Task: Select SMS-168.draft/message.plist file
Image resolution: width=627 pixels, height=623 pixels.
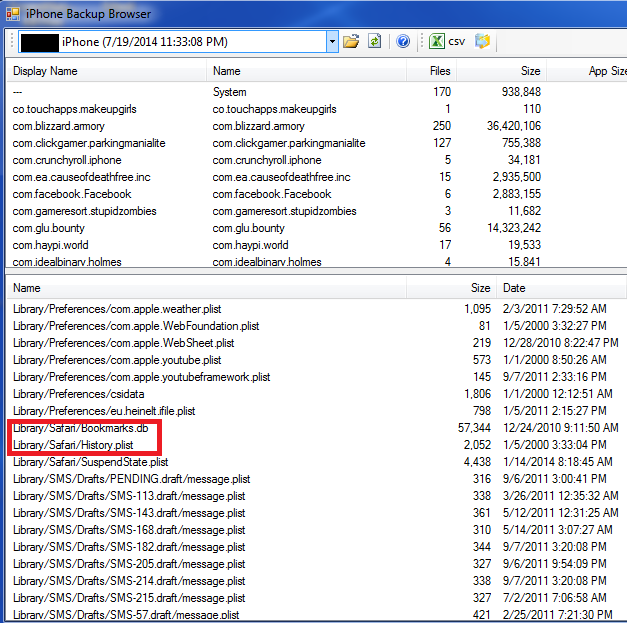Action: point(317,530)
